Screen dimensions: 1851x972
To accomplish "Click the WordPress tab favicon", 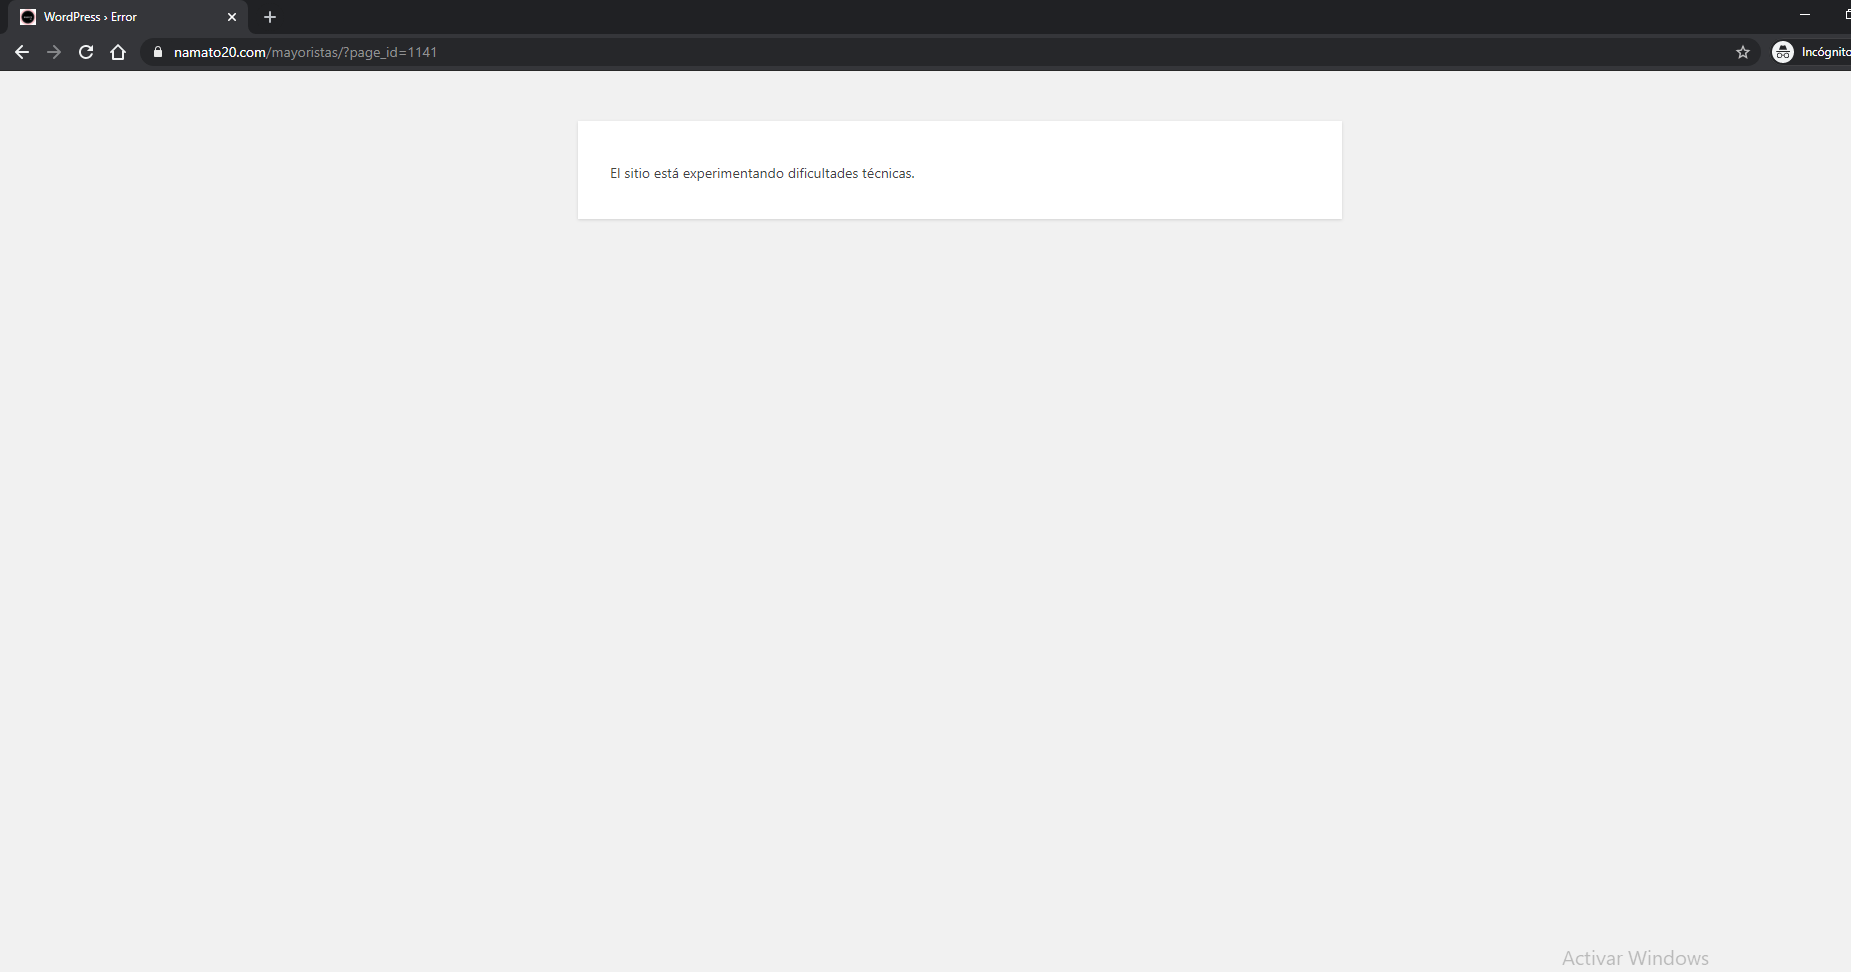I will [x=28, y=17].
